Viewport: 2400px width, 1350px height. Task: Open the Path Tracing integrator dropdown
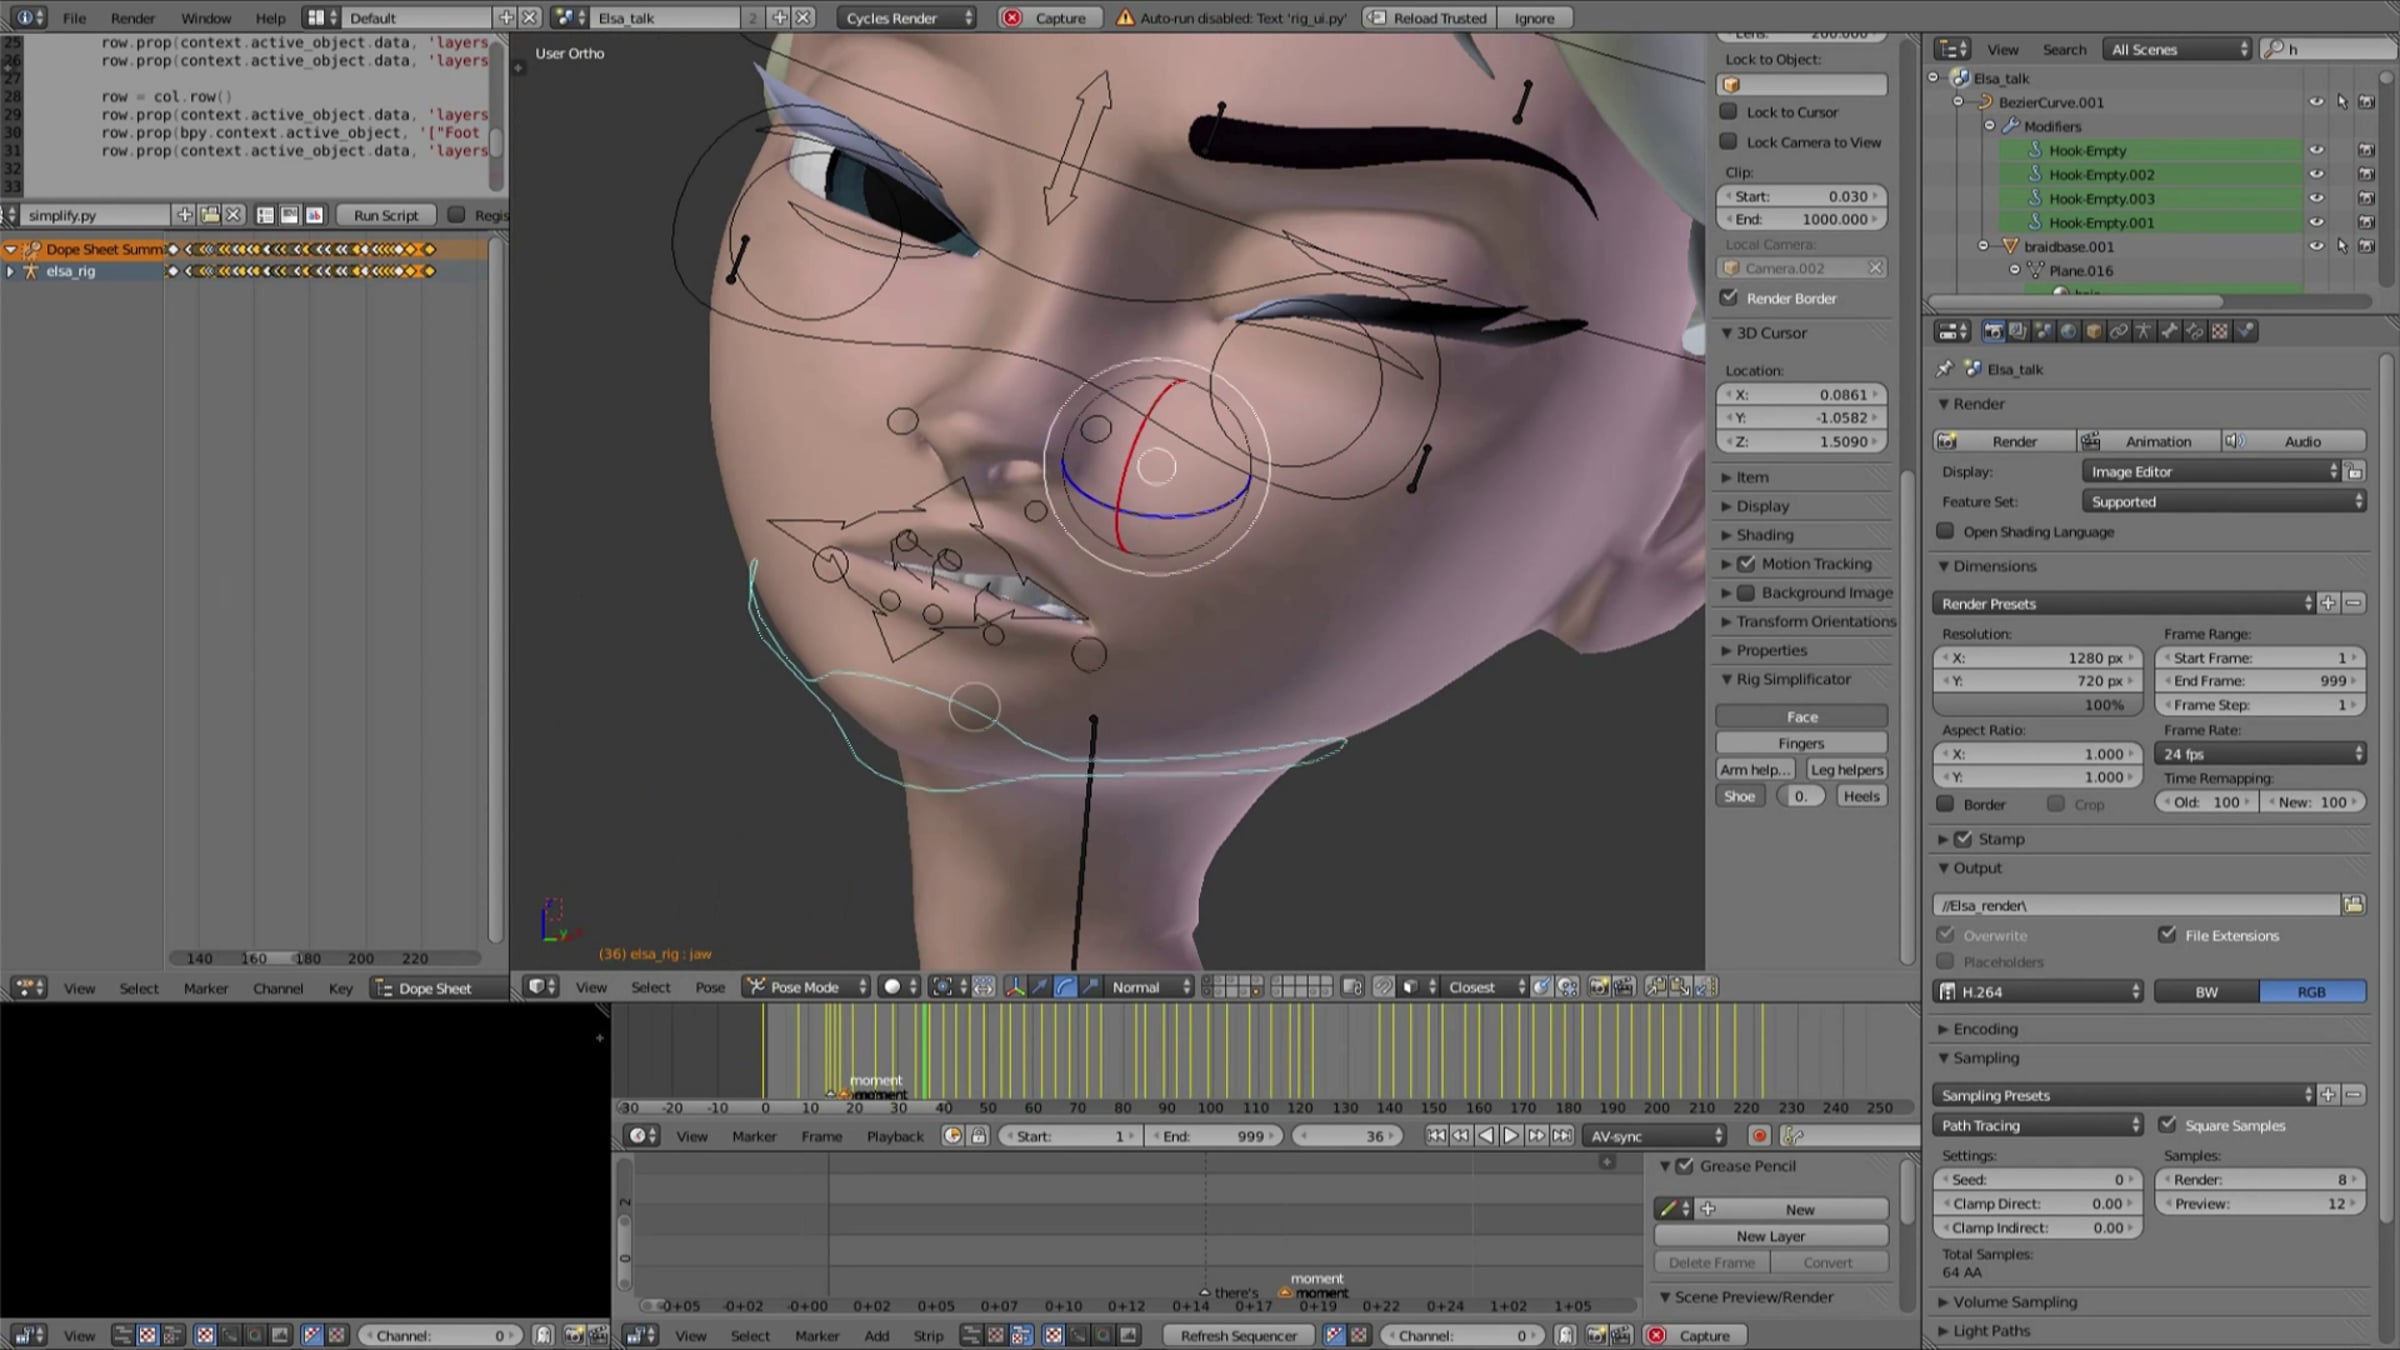click(2038, 1125)
